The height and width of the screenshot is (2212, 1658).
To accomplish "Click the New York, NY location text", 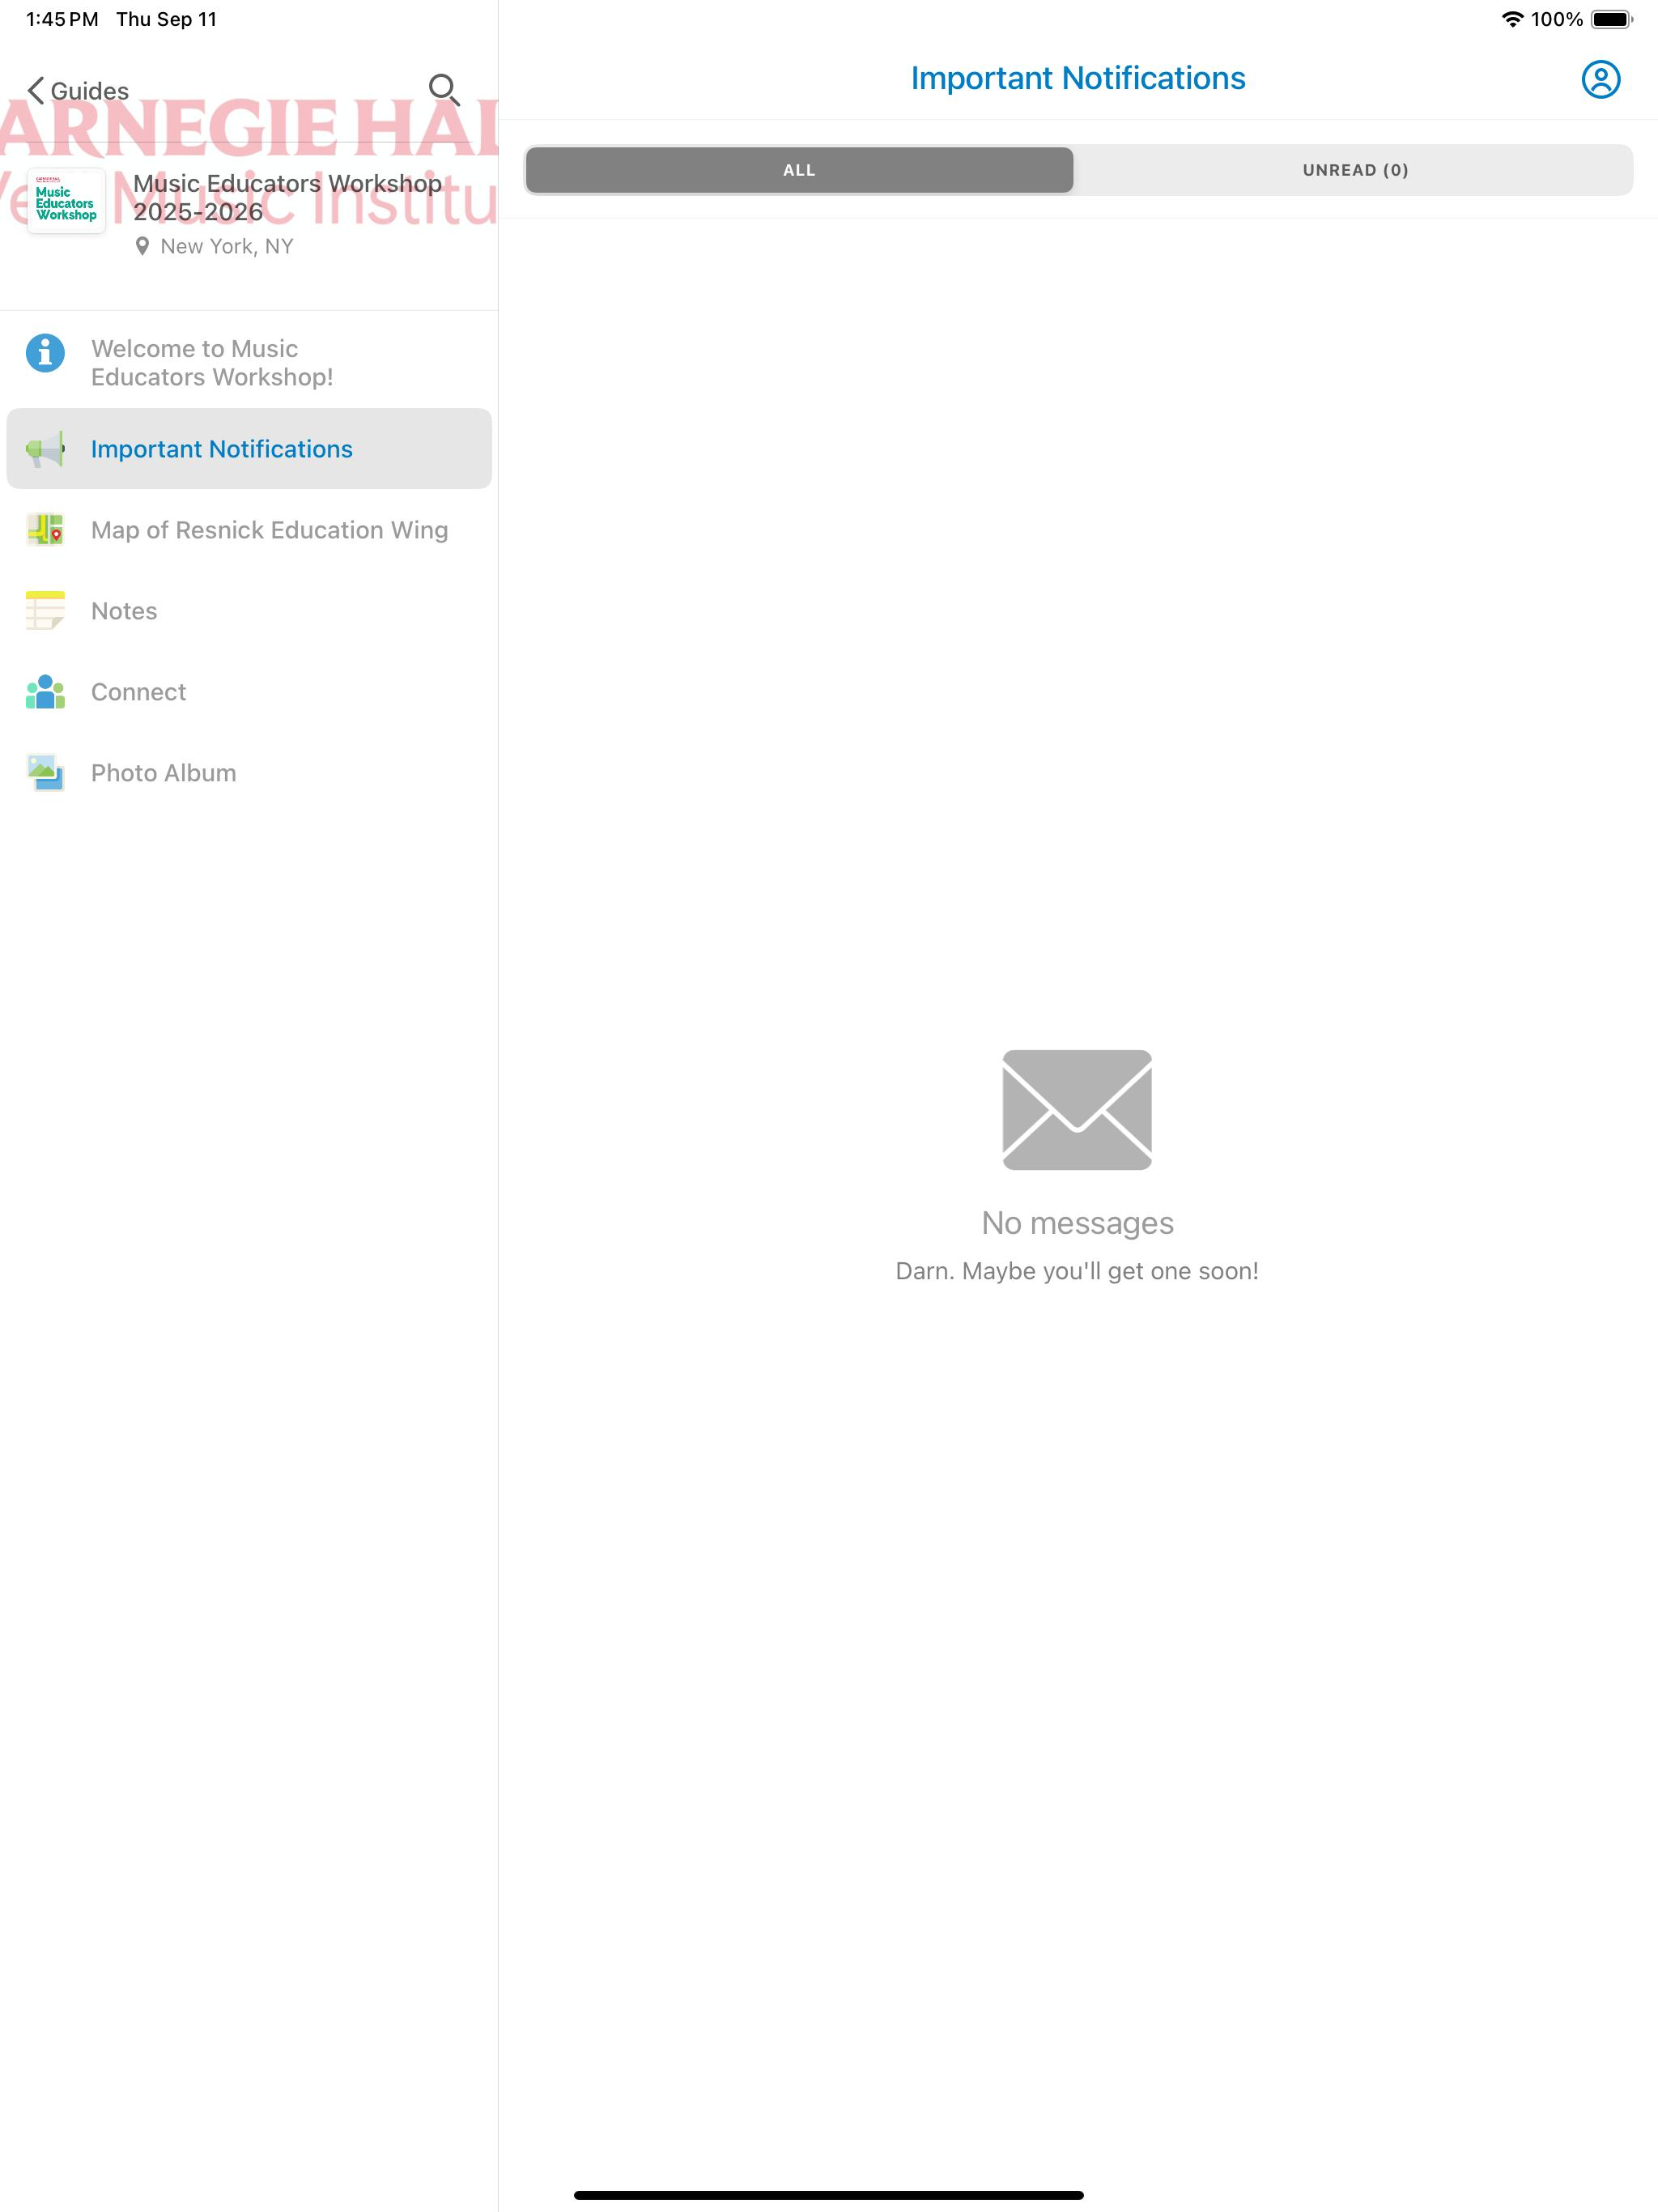I will click(x=227, y=246).
